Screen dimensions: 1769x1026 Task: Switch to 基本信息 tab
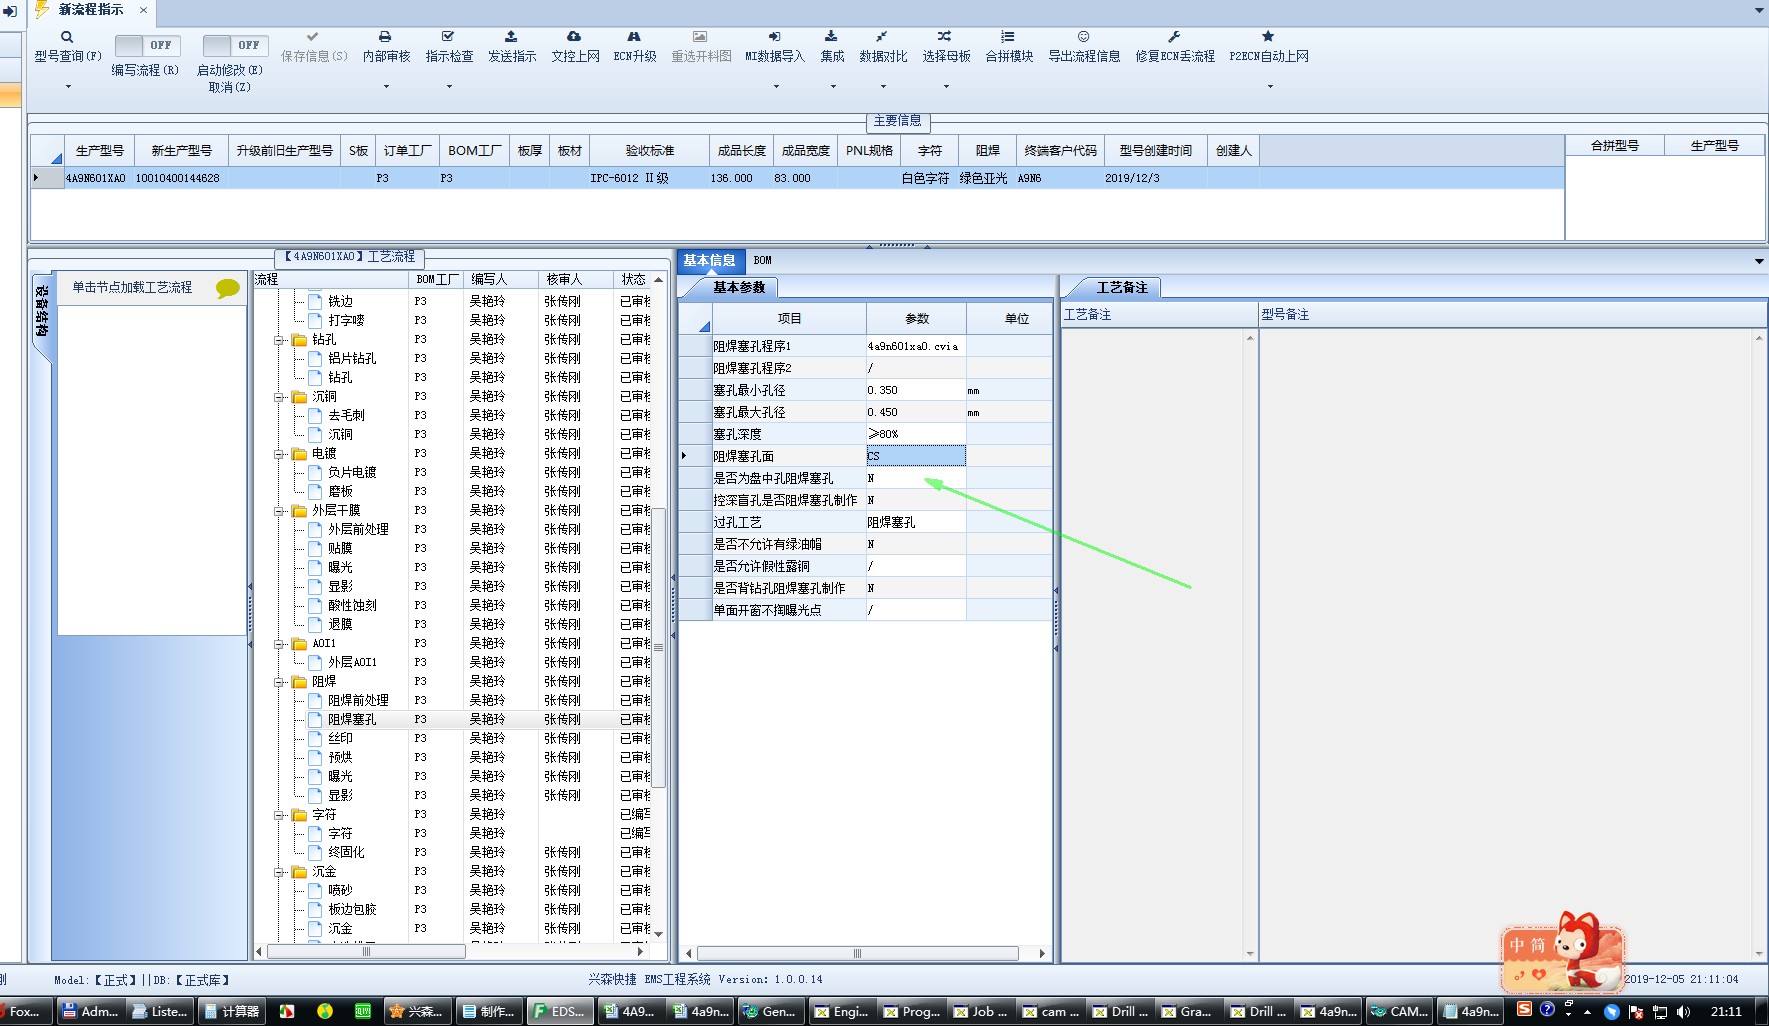[709, 260]
